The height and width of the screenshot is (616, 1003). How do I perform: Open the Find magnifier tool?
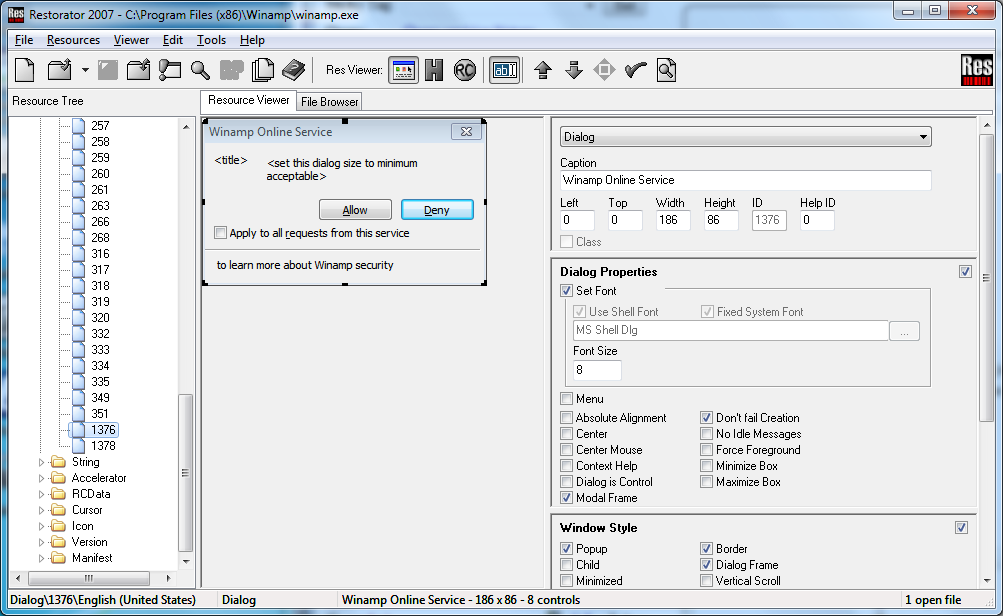coord(200,70)
